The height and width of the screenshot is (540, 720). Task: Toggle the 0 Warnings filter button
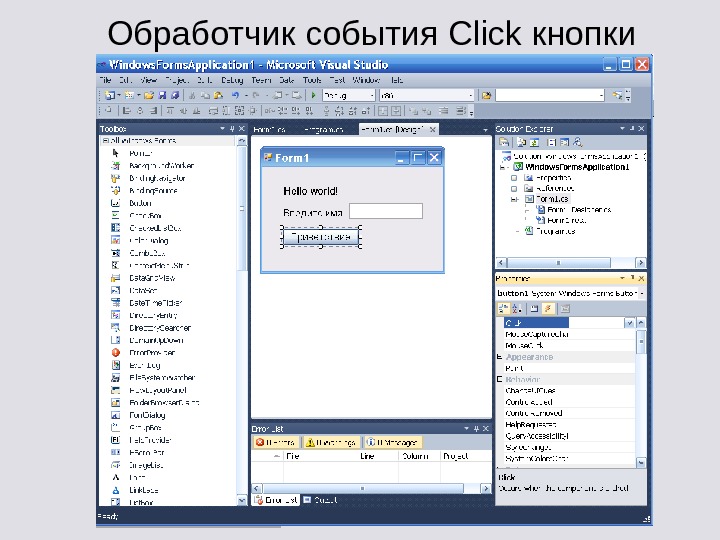(332, 442)
